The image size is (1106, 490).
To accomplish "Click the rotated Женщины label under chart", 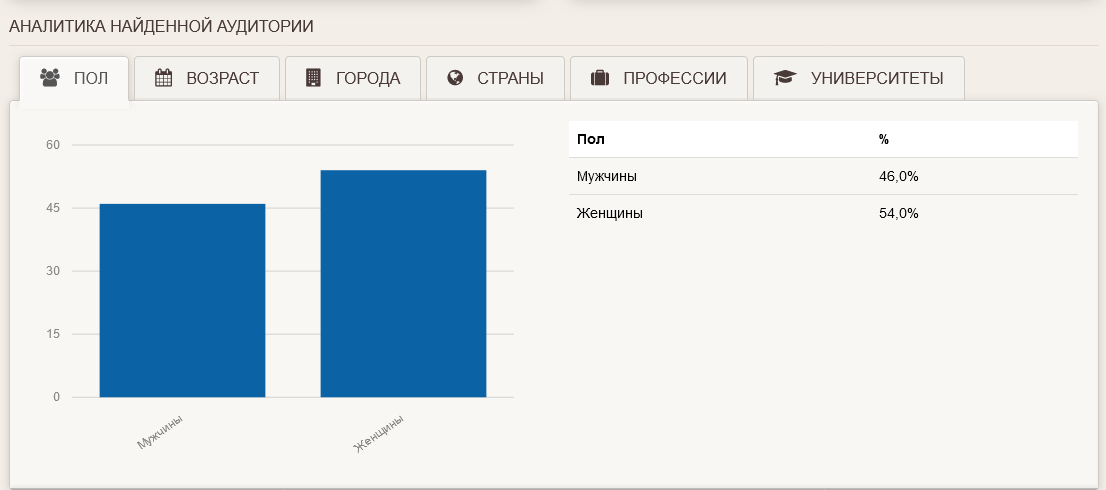I will point(380,433).
